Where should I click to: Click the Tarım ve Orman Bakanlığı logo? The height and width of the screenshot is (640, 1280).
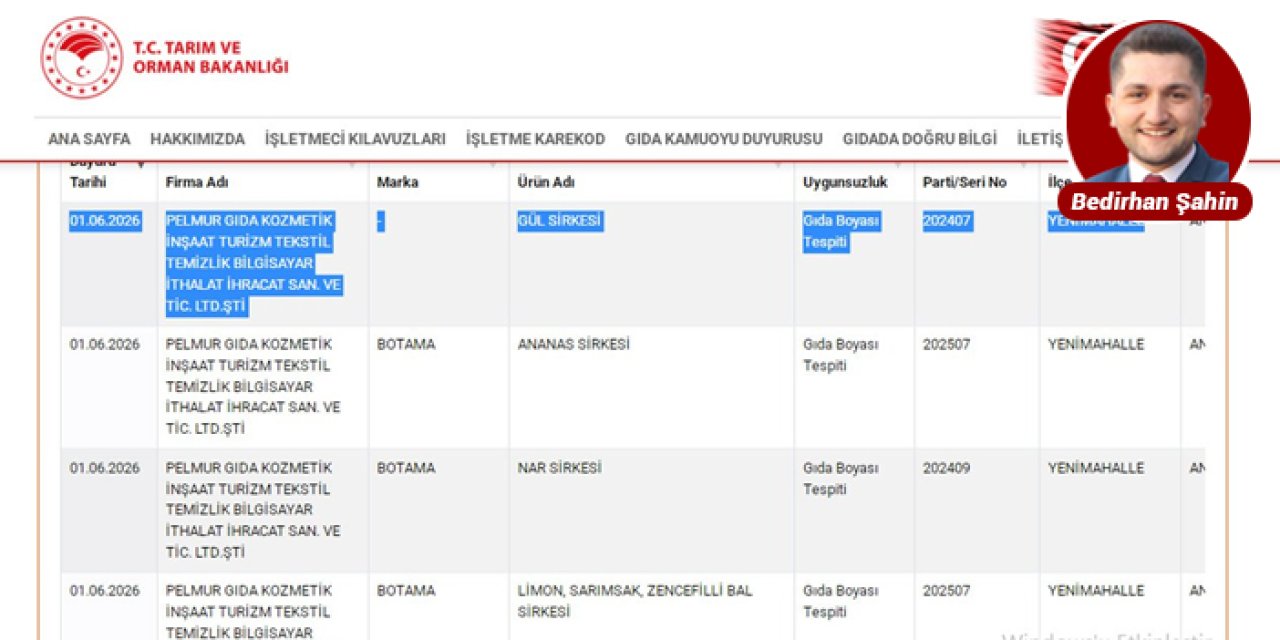(x=81, y=57)
